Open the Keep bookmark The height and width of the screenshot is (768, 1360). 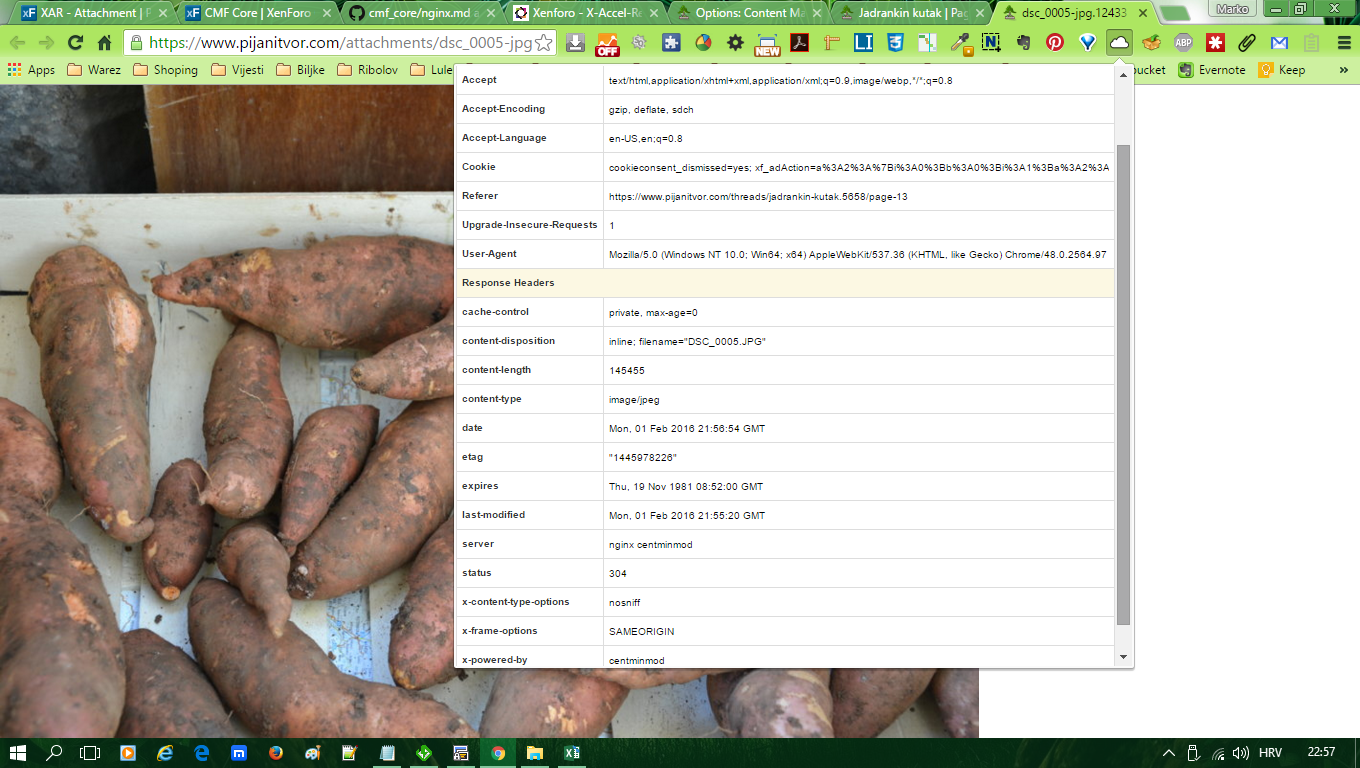(1282, 70)
